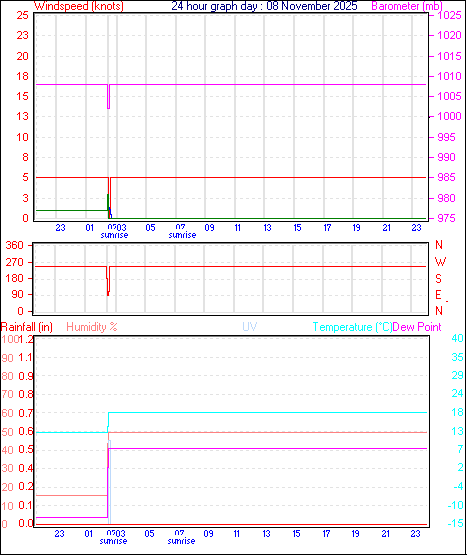The height and width of the screenshot is (559, 467).
Task: Click windspeed axis value 3
Action: [25, 198]
